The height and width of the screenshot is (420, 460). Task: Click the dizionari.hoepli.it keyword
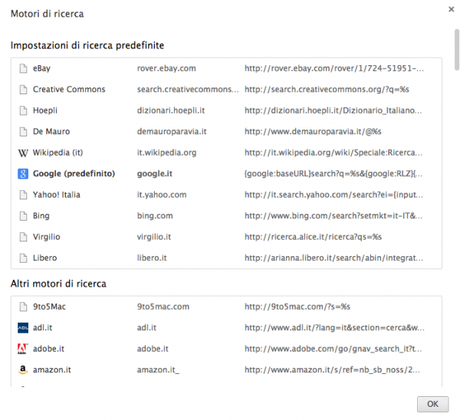[171, 110]
